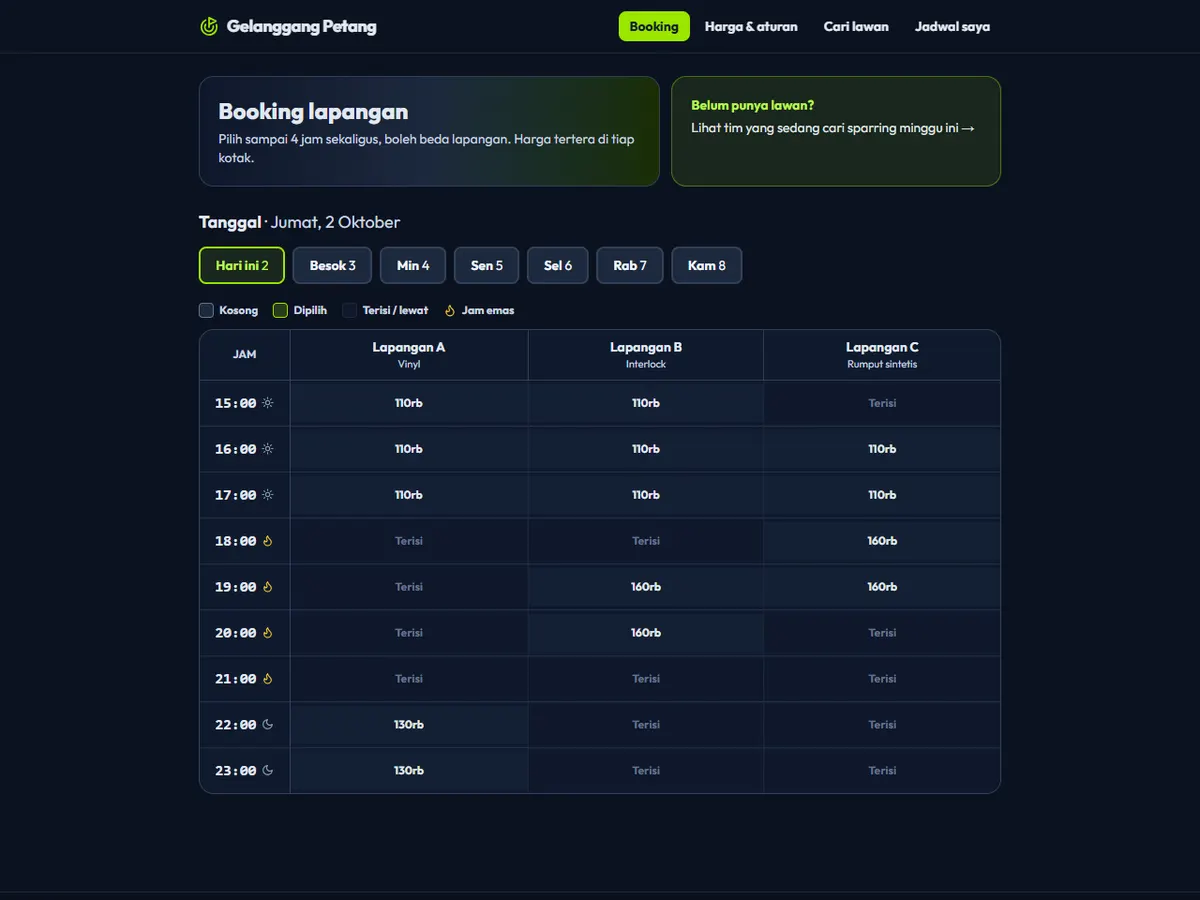This screenshot has height=900, width=1200.
Task: Click the sun icon beside 15:00
Action: tap(268, 403)
